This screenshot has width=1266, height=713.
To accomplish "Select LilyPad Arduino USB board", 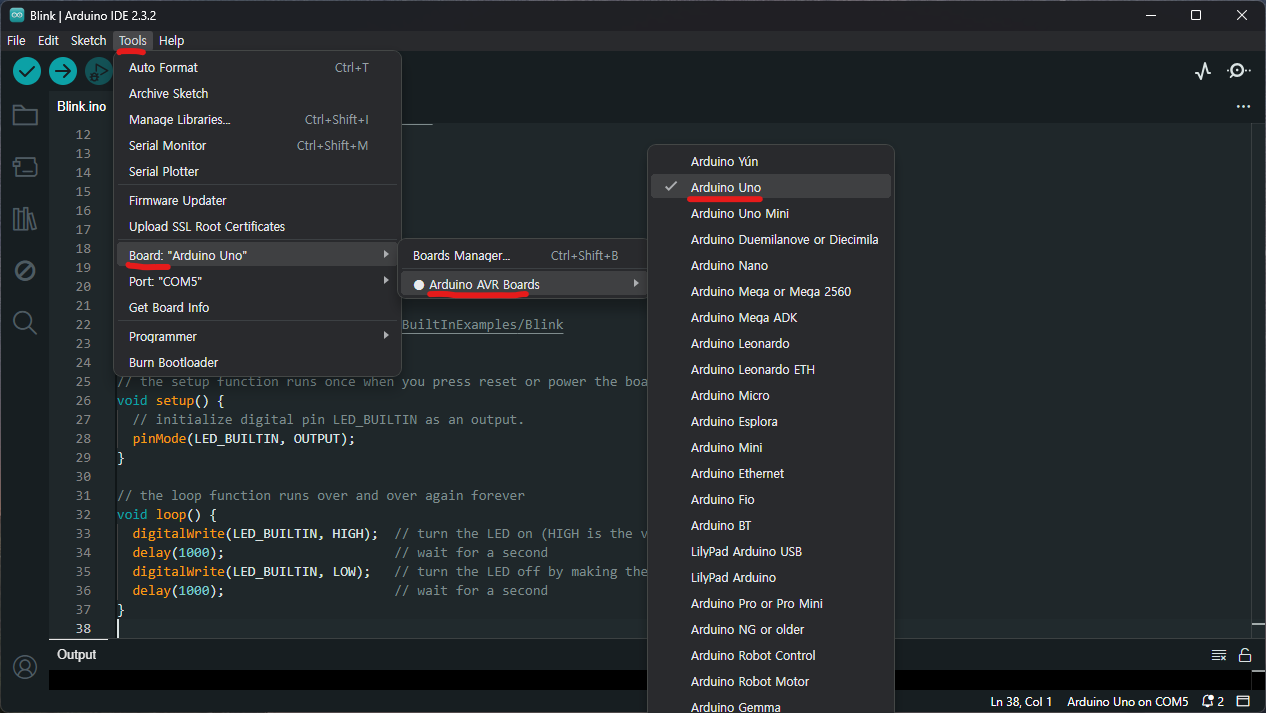I will [771, 551].
